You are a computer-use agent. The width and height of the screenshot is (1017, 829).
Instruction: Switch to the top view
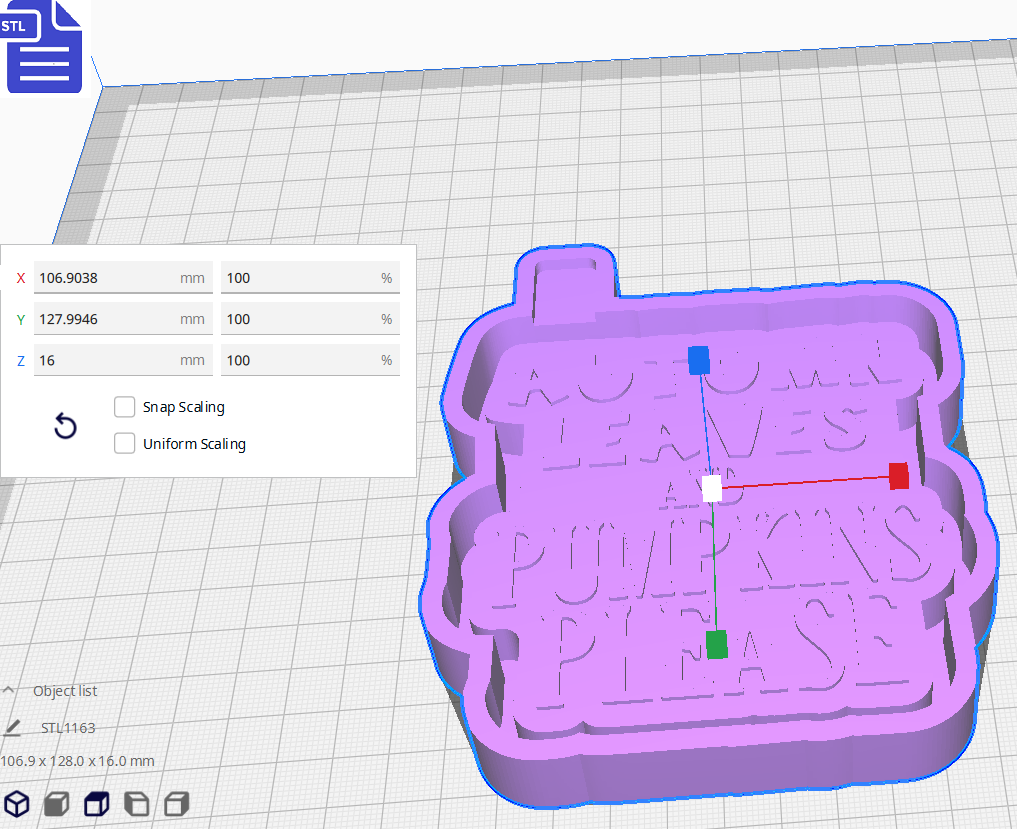[95, 804]
